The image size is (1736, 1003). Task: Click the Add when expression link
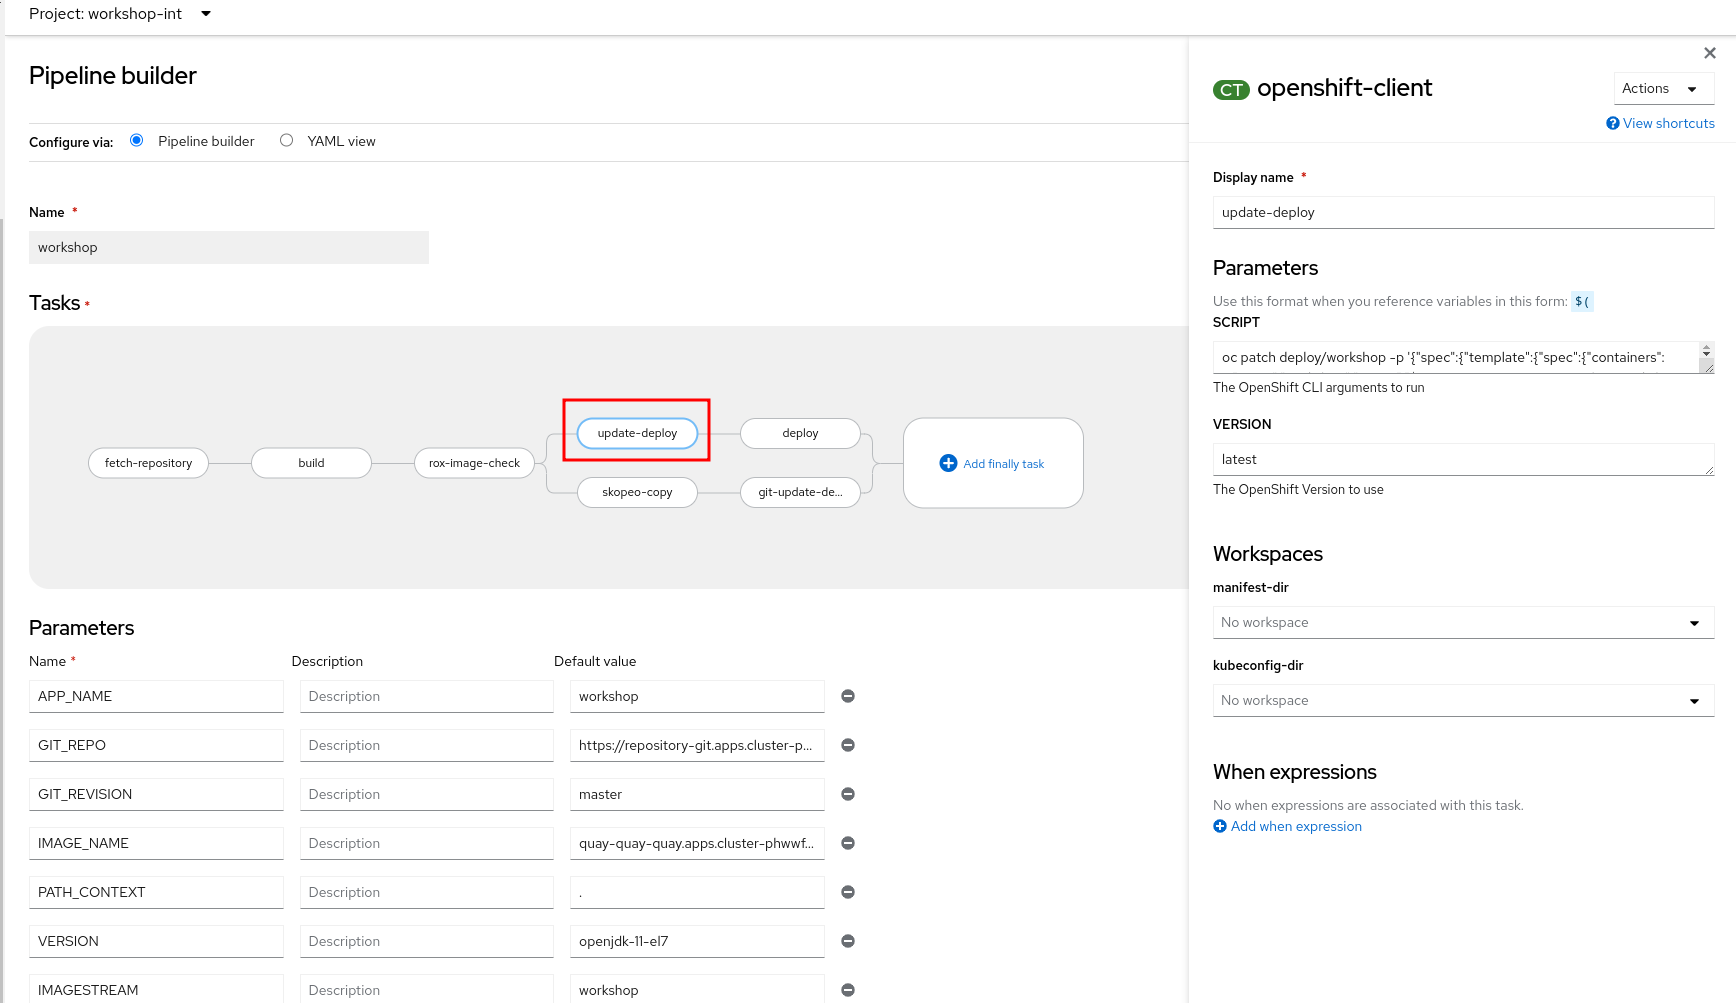click(x=1296, y=826)
